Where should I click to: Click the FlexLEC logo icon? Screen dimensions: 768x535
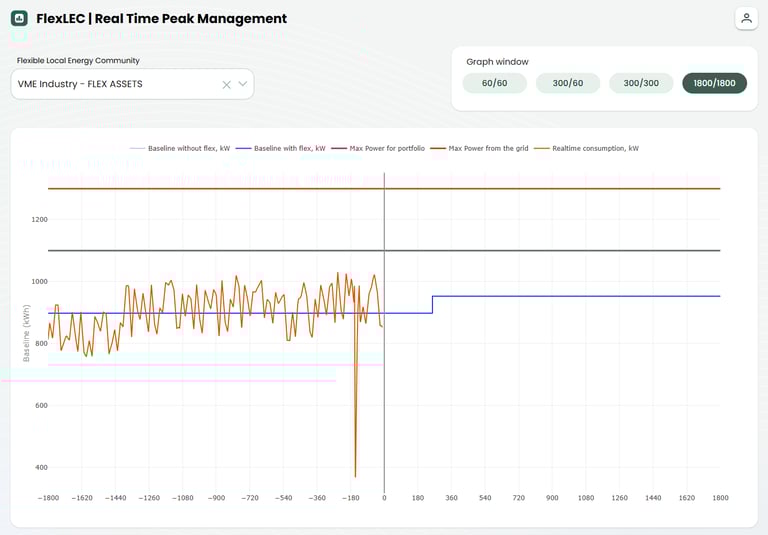pyautogui.click(x=19, y=18)
